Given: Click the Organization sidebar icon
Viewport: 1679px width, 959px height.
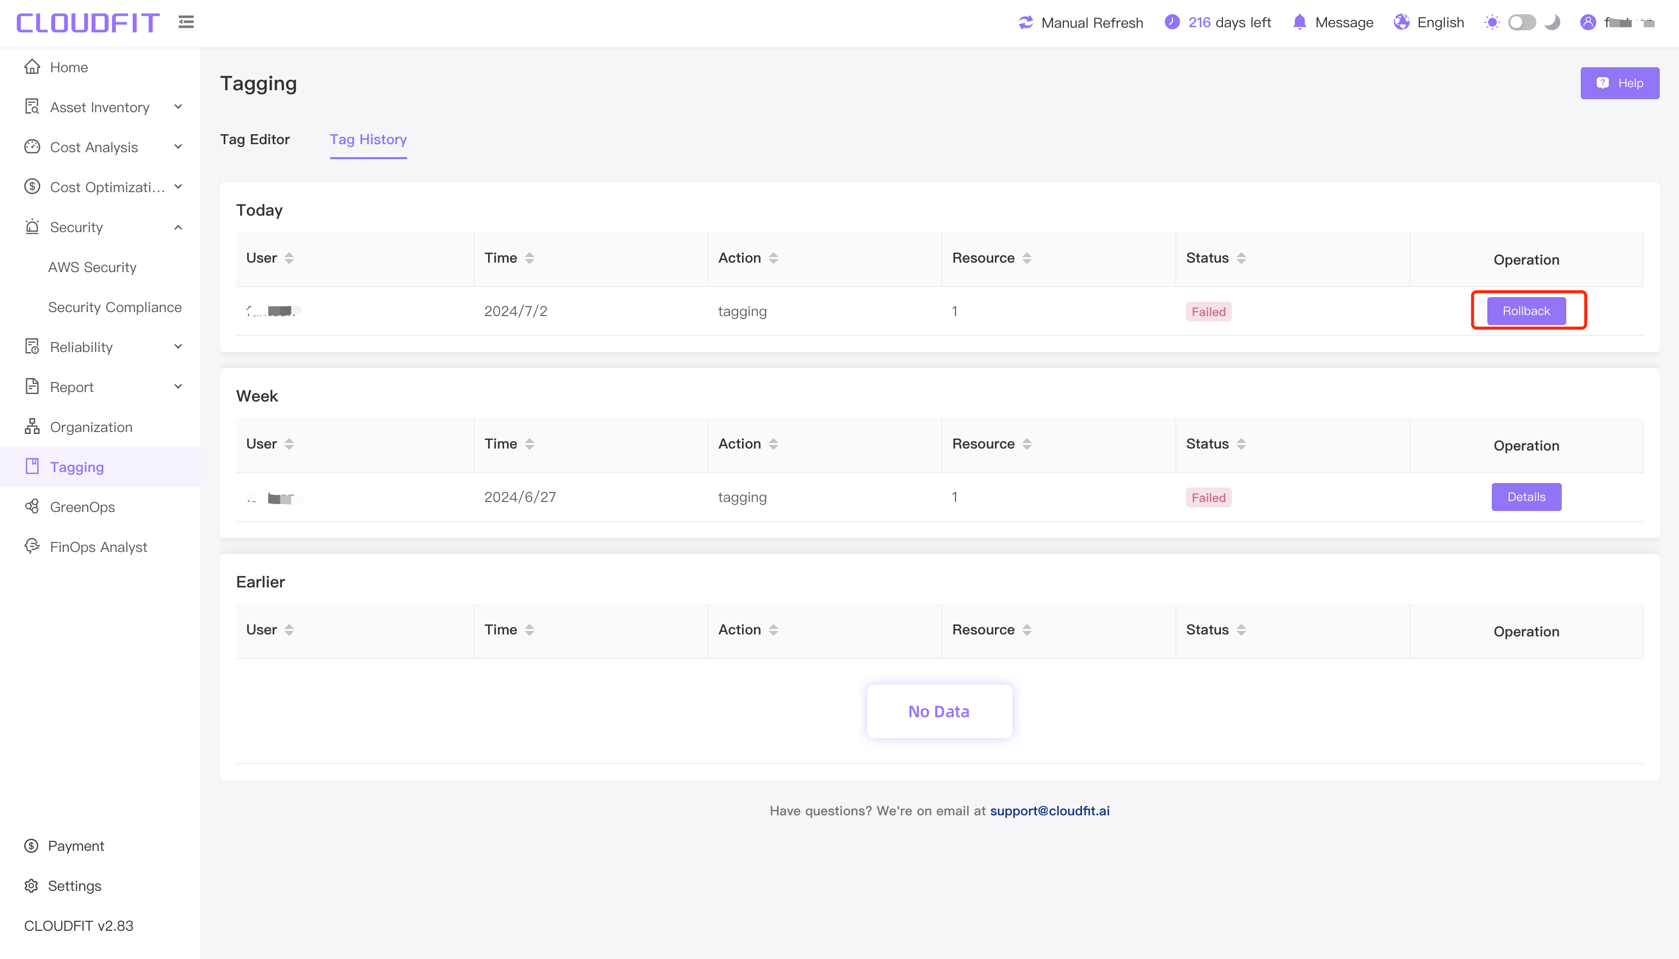Looking at the screenshot, I should (x=32, y=427).
